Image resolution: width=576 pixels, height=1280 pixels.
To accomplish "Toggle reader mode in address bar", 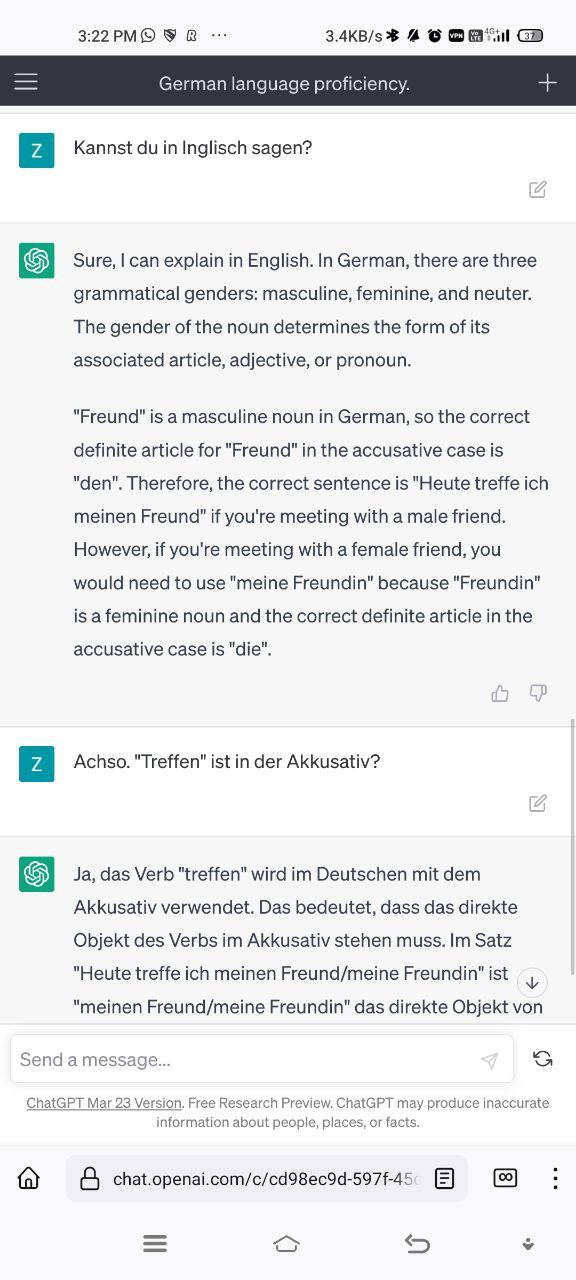I will [x=445, y=1179].
